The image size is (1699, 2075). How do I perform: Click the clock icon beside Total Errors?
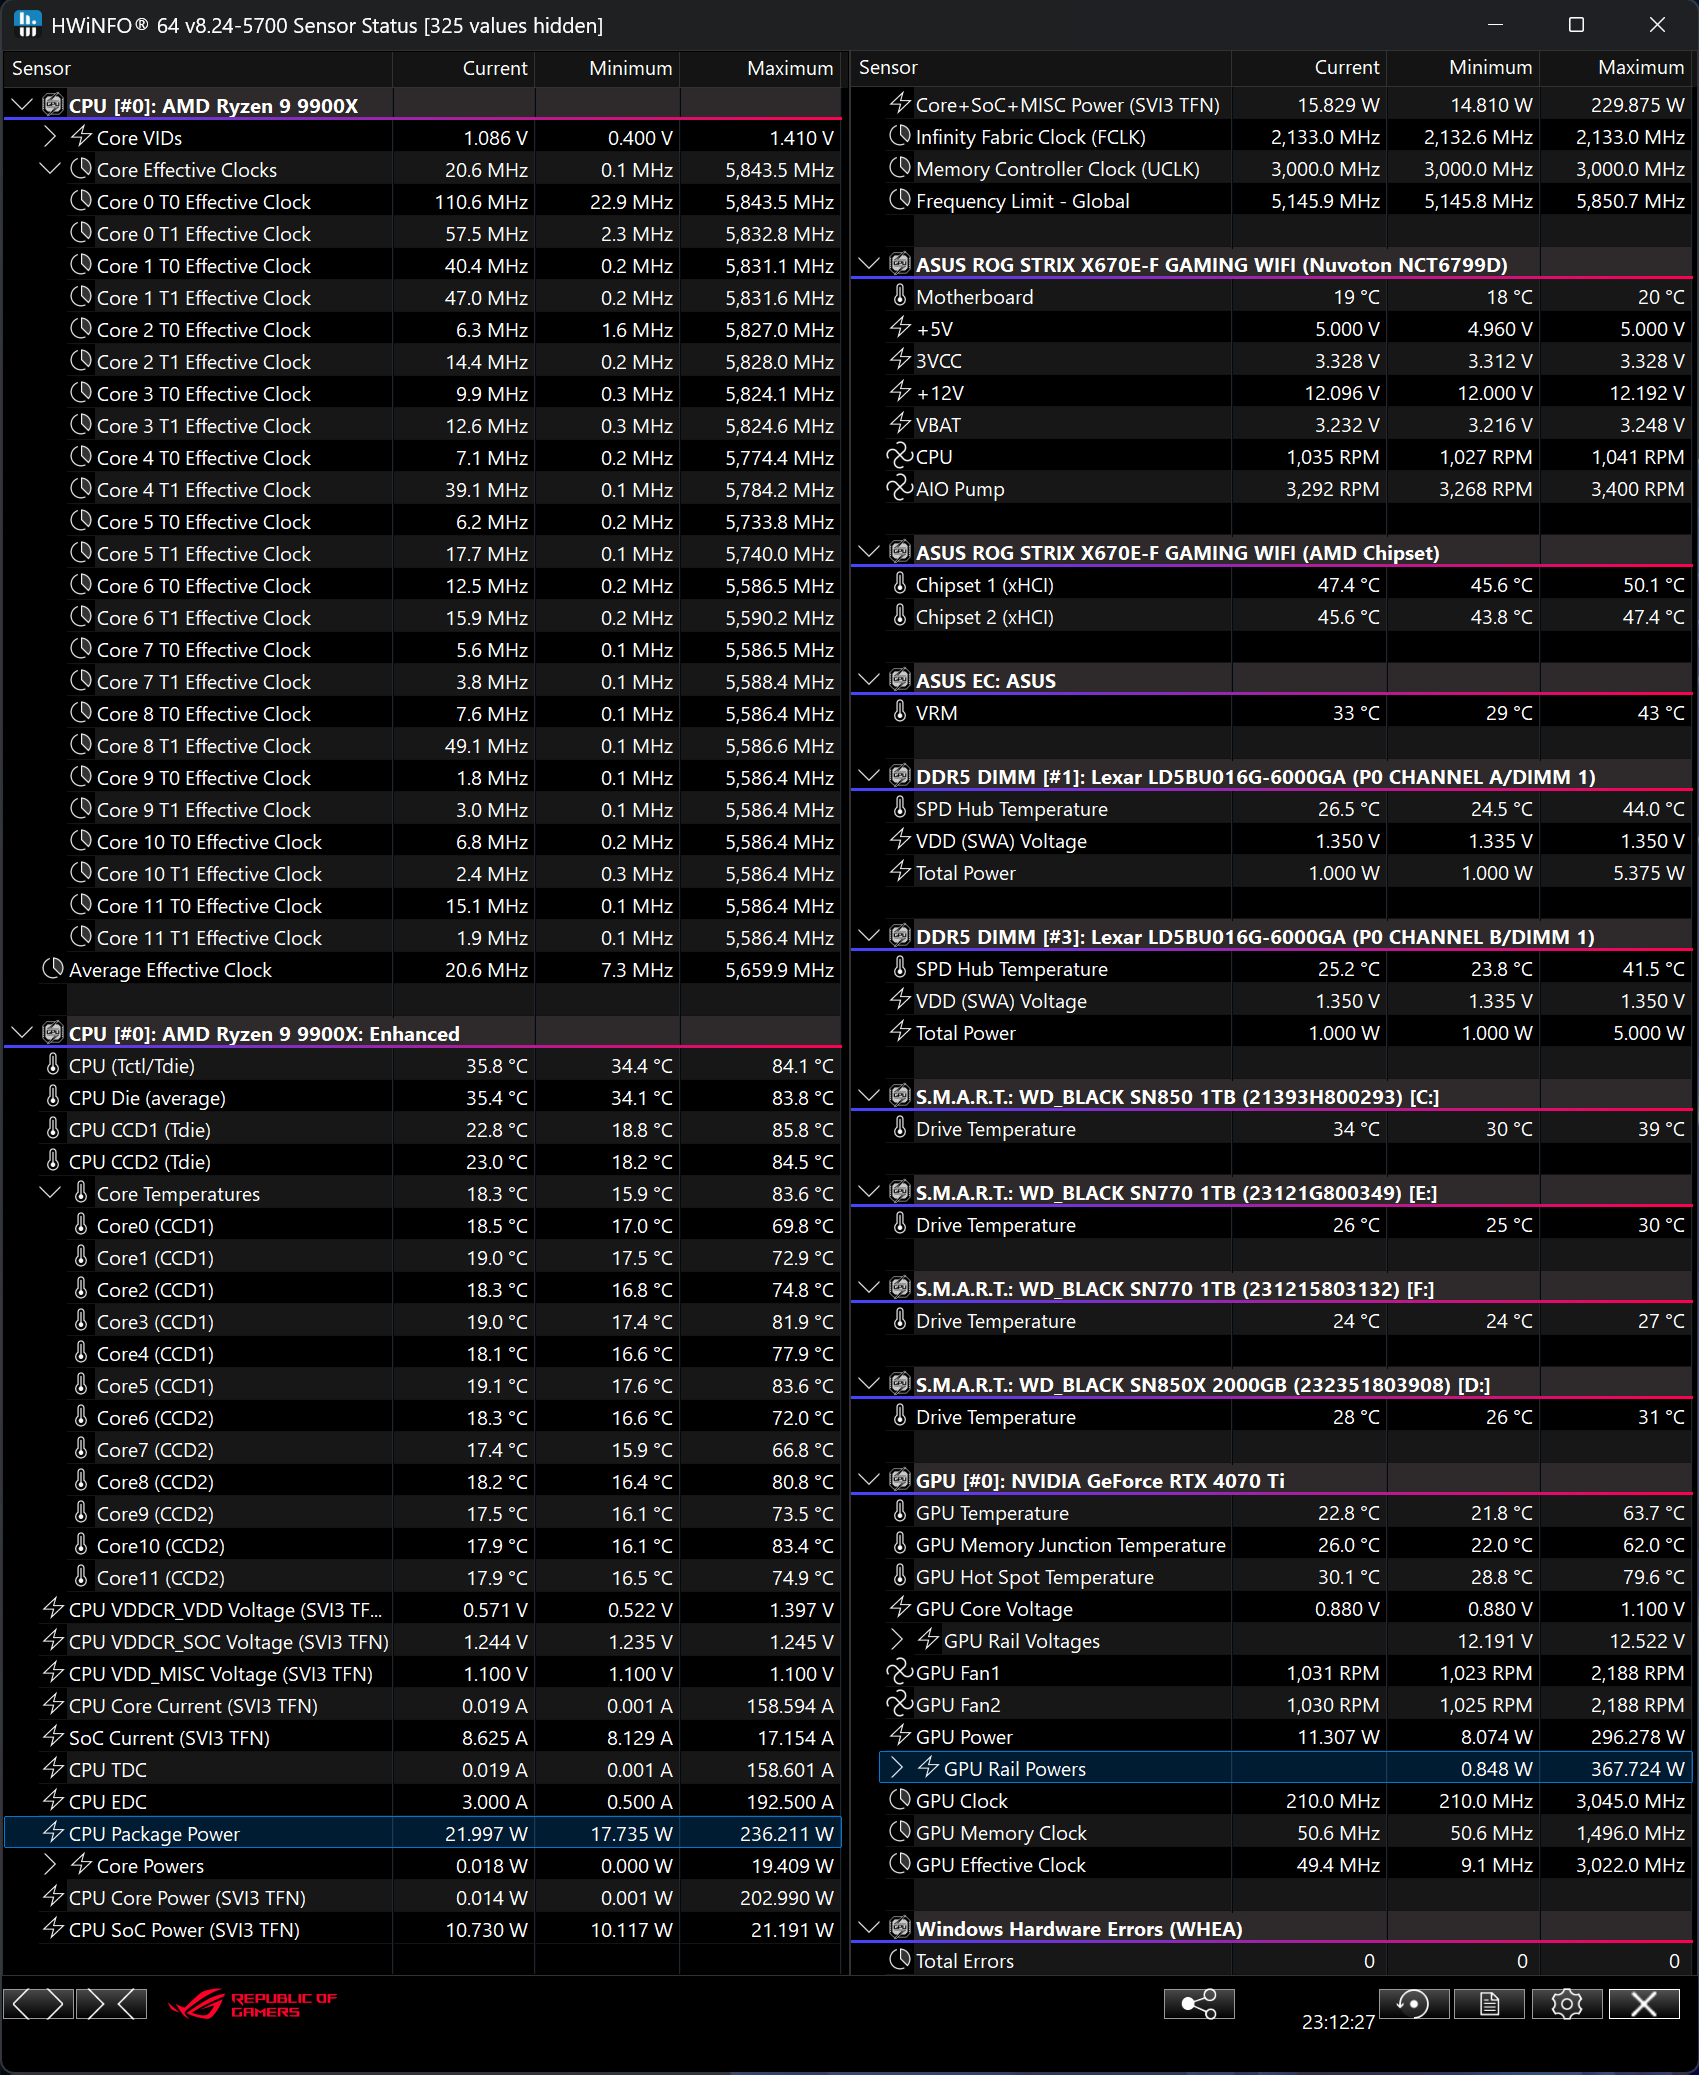pos(900,1960)
